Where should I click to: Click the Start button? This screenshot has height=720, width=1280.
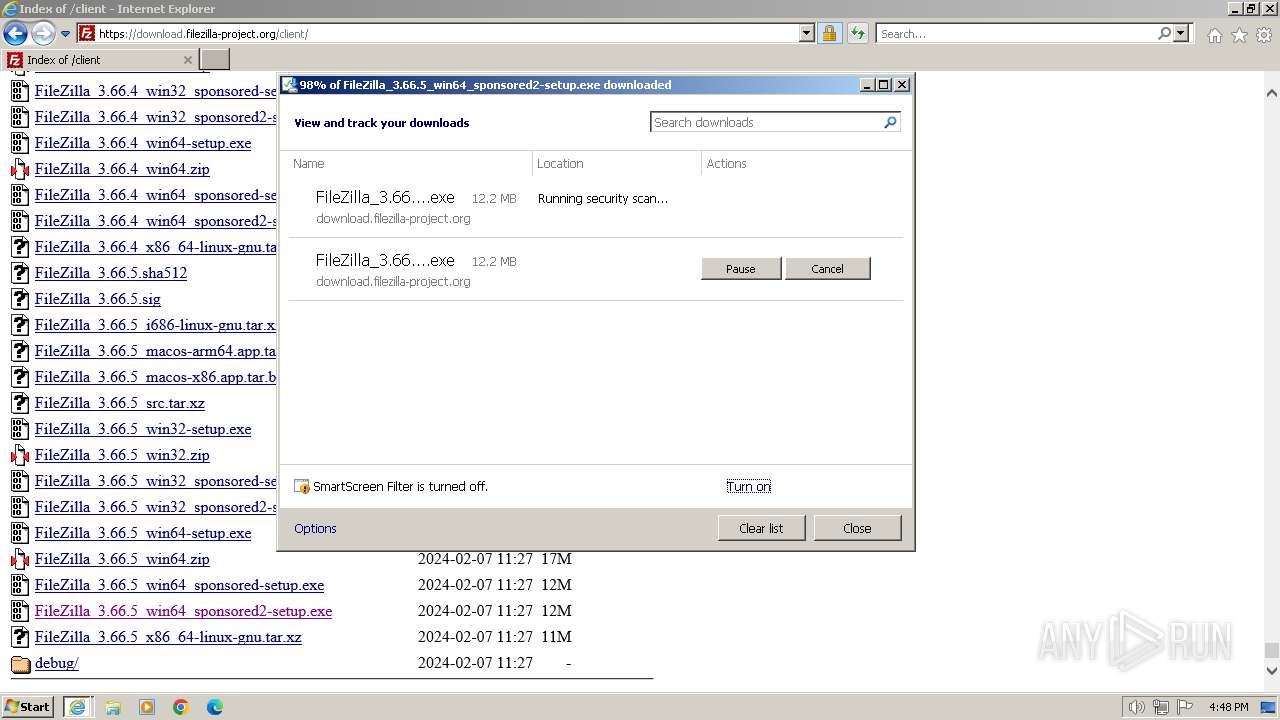point(28,706)
